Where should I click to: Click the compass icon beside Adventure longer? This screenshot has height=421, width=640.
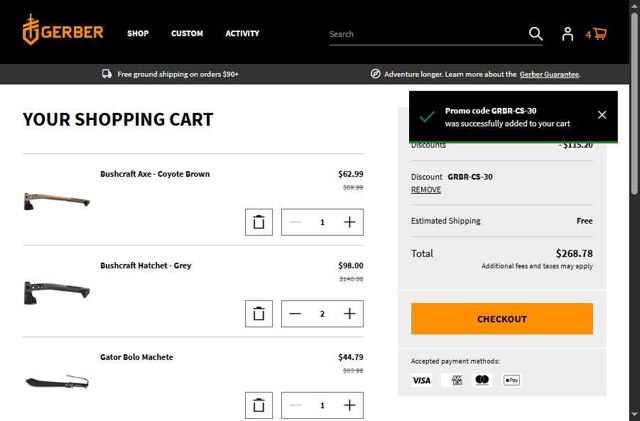(376, 74)
